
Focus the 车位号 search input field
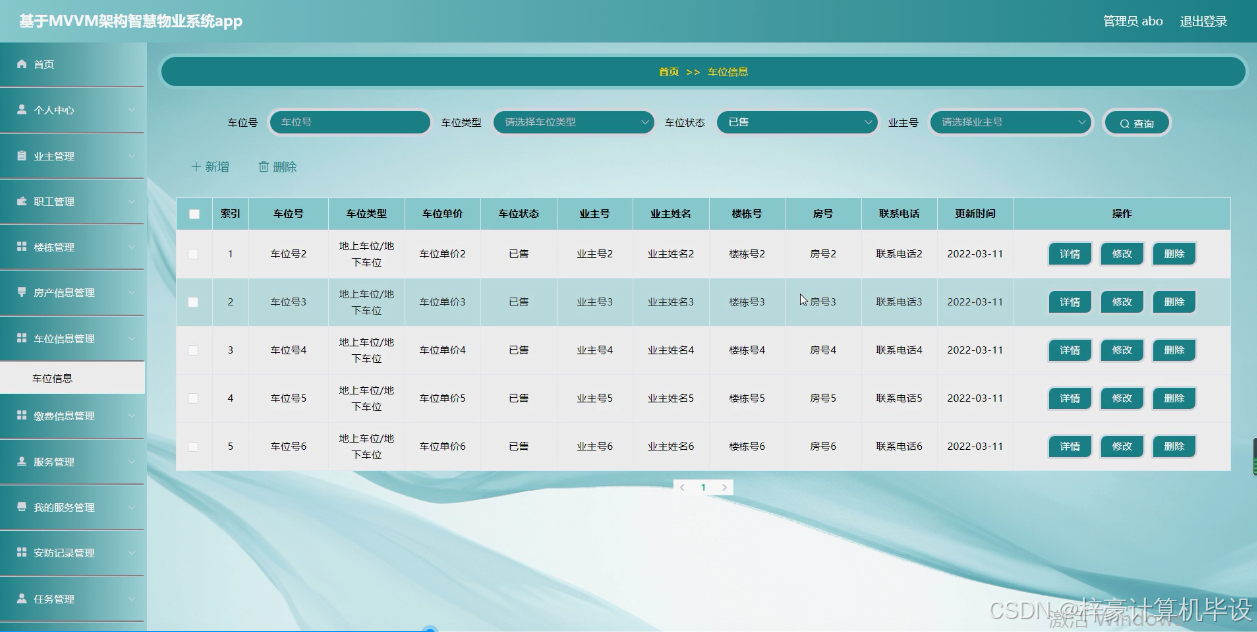point(350,122)
